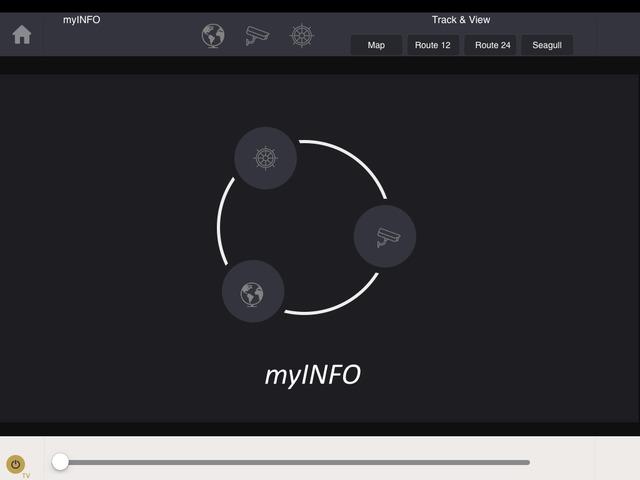This screenshot has height=480, width=640.
Task: Click the ship's wheel icon in toolbar
Action: click(x=302, y=36)
